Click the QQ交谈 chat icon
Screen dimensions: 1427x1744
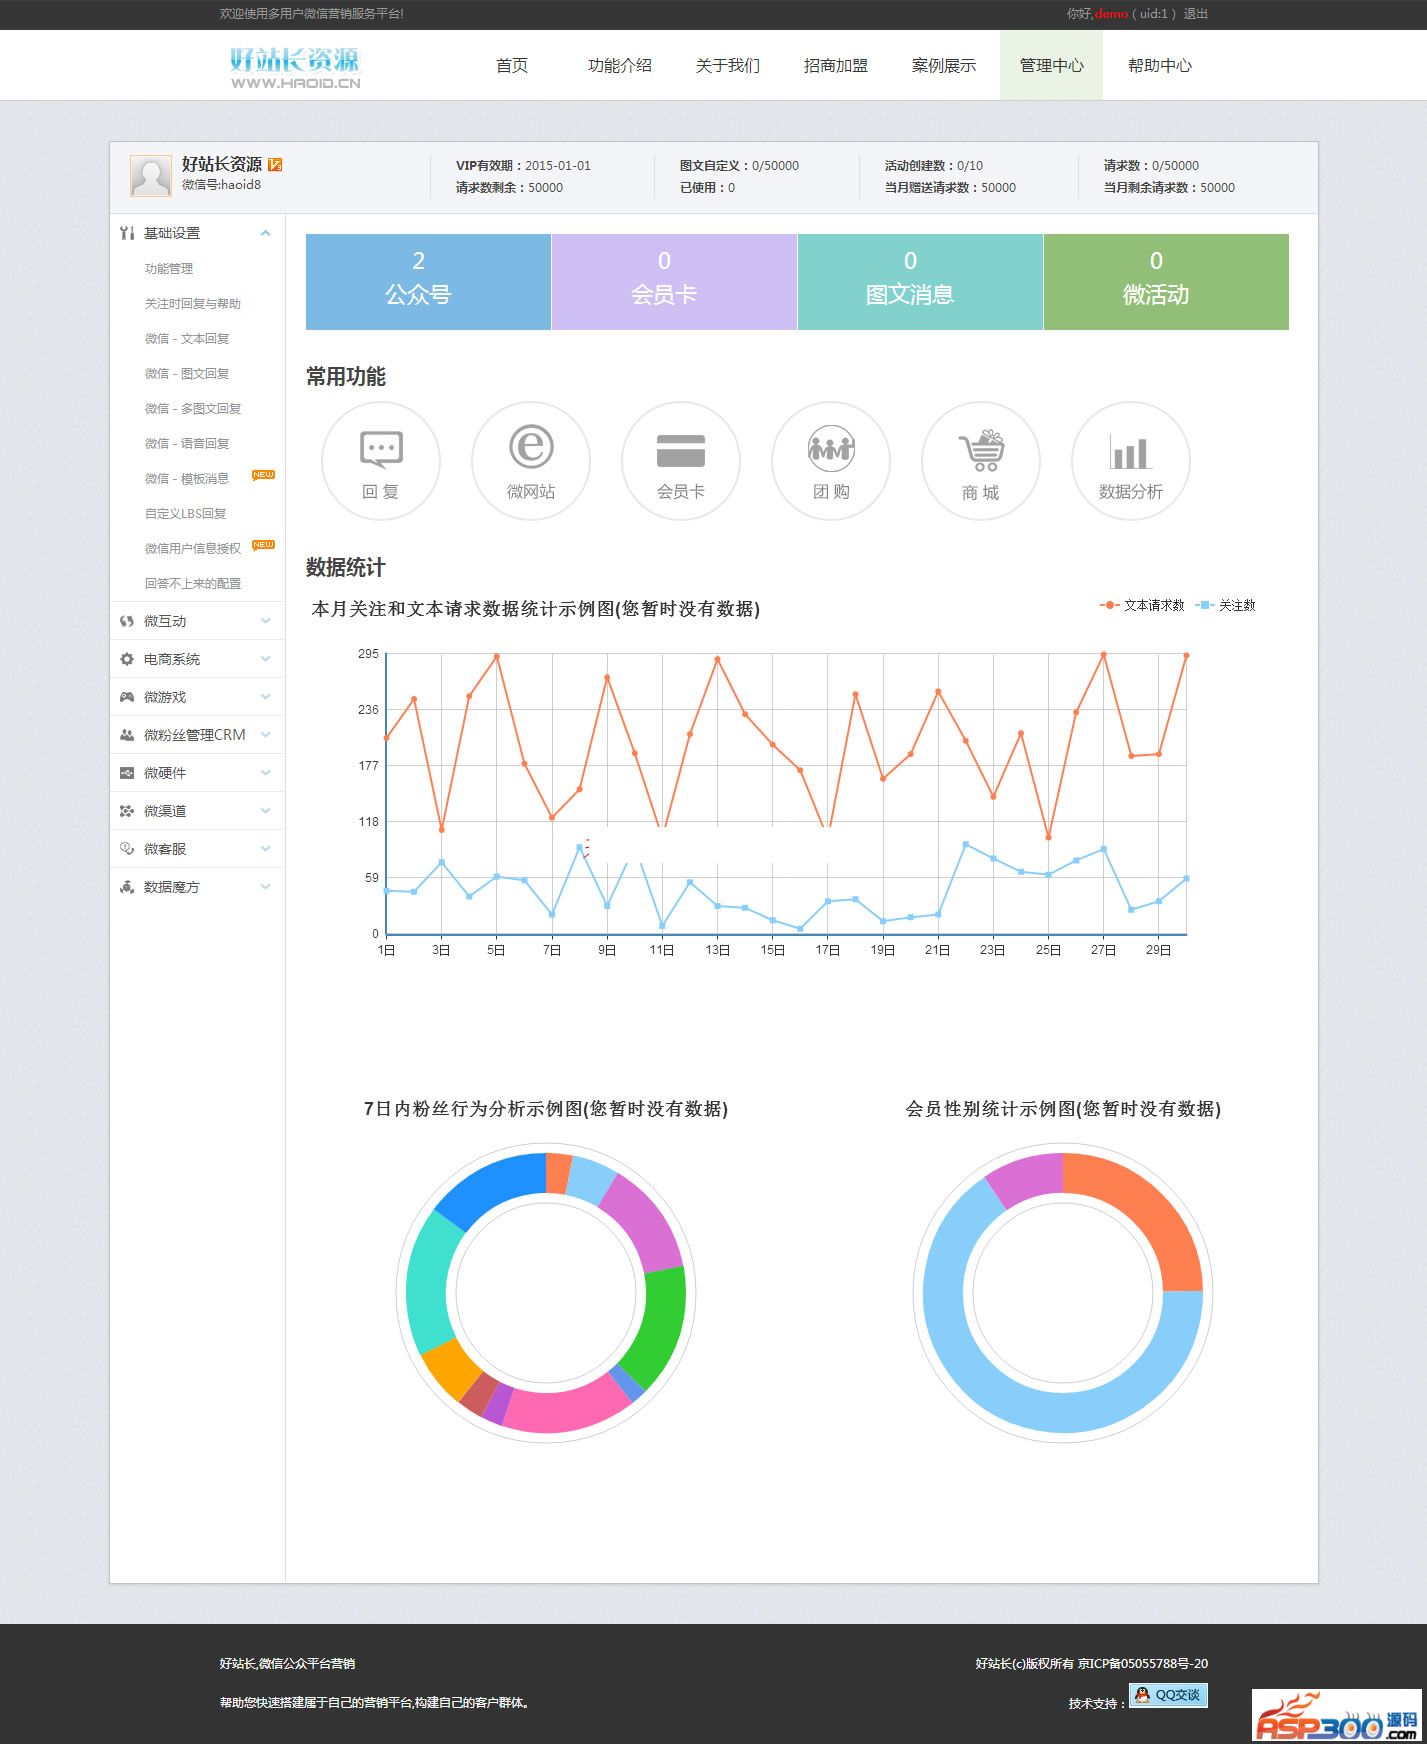[1168, 1695]
